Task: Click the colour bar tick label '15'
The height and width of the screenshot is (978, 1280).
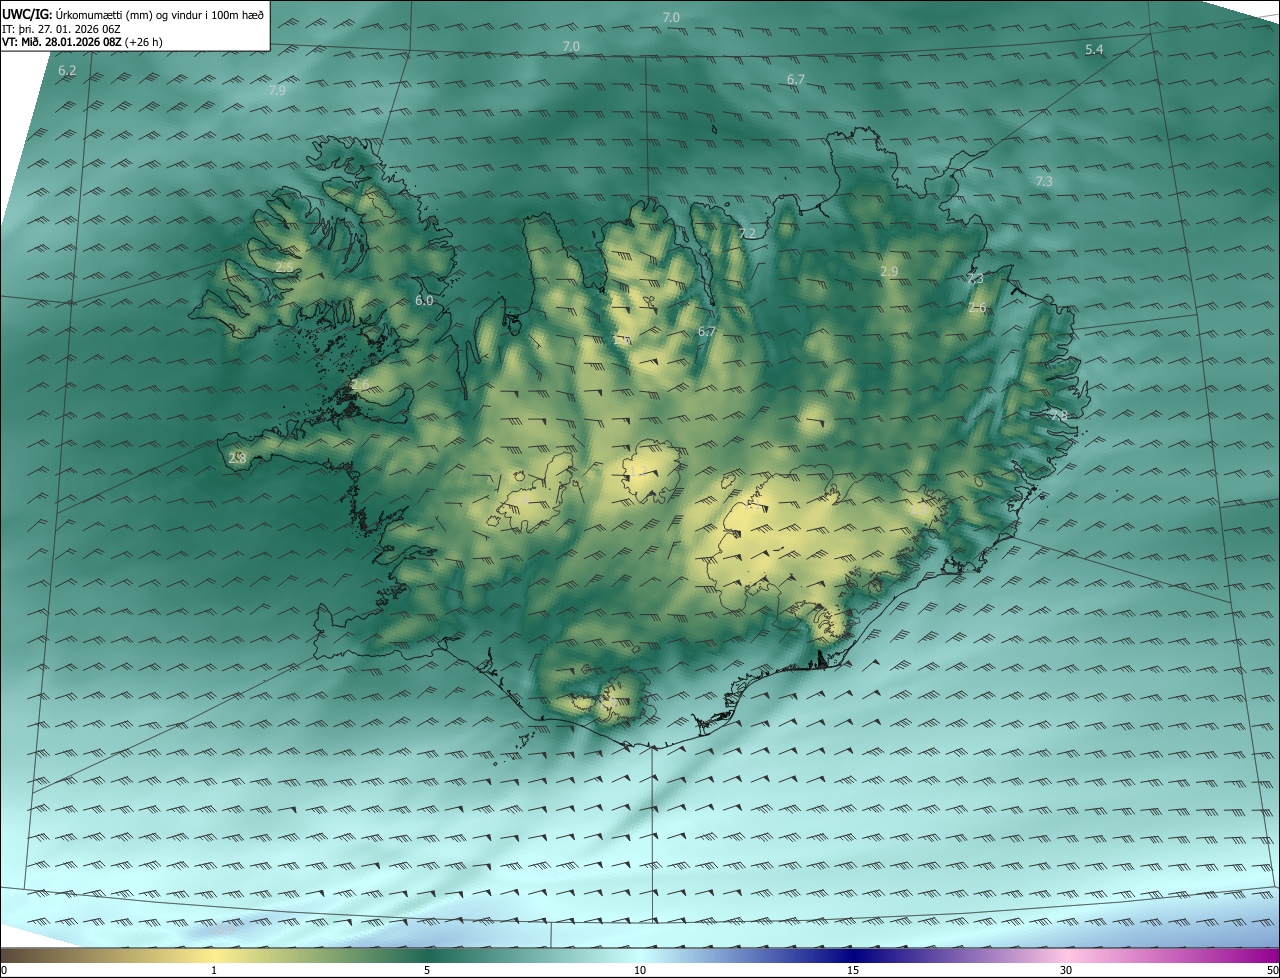Action: click(x=853, y=970)
